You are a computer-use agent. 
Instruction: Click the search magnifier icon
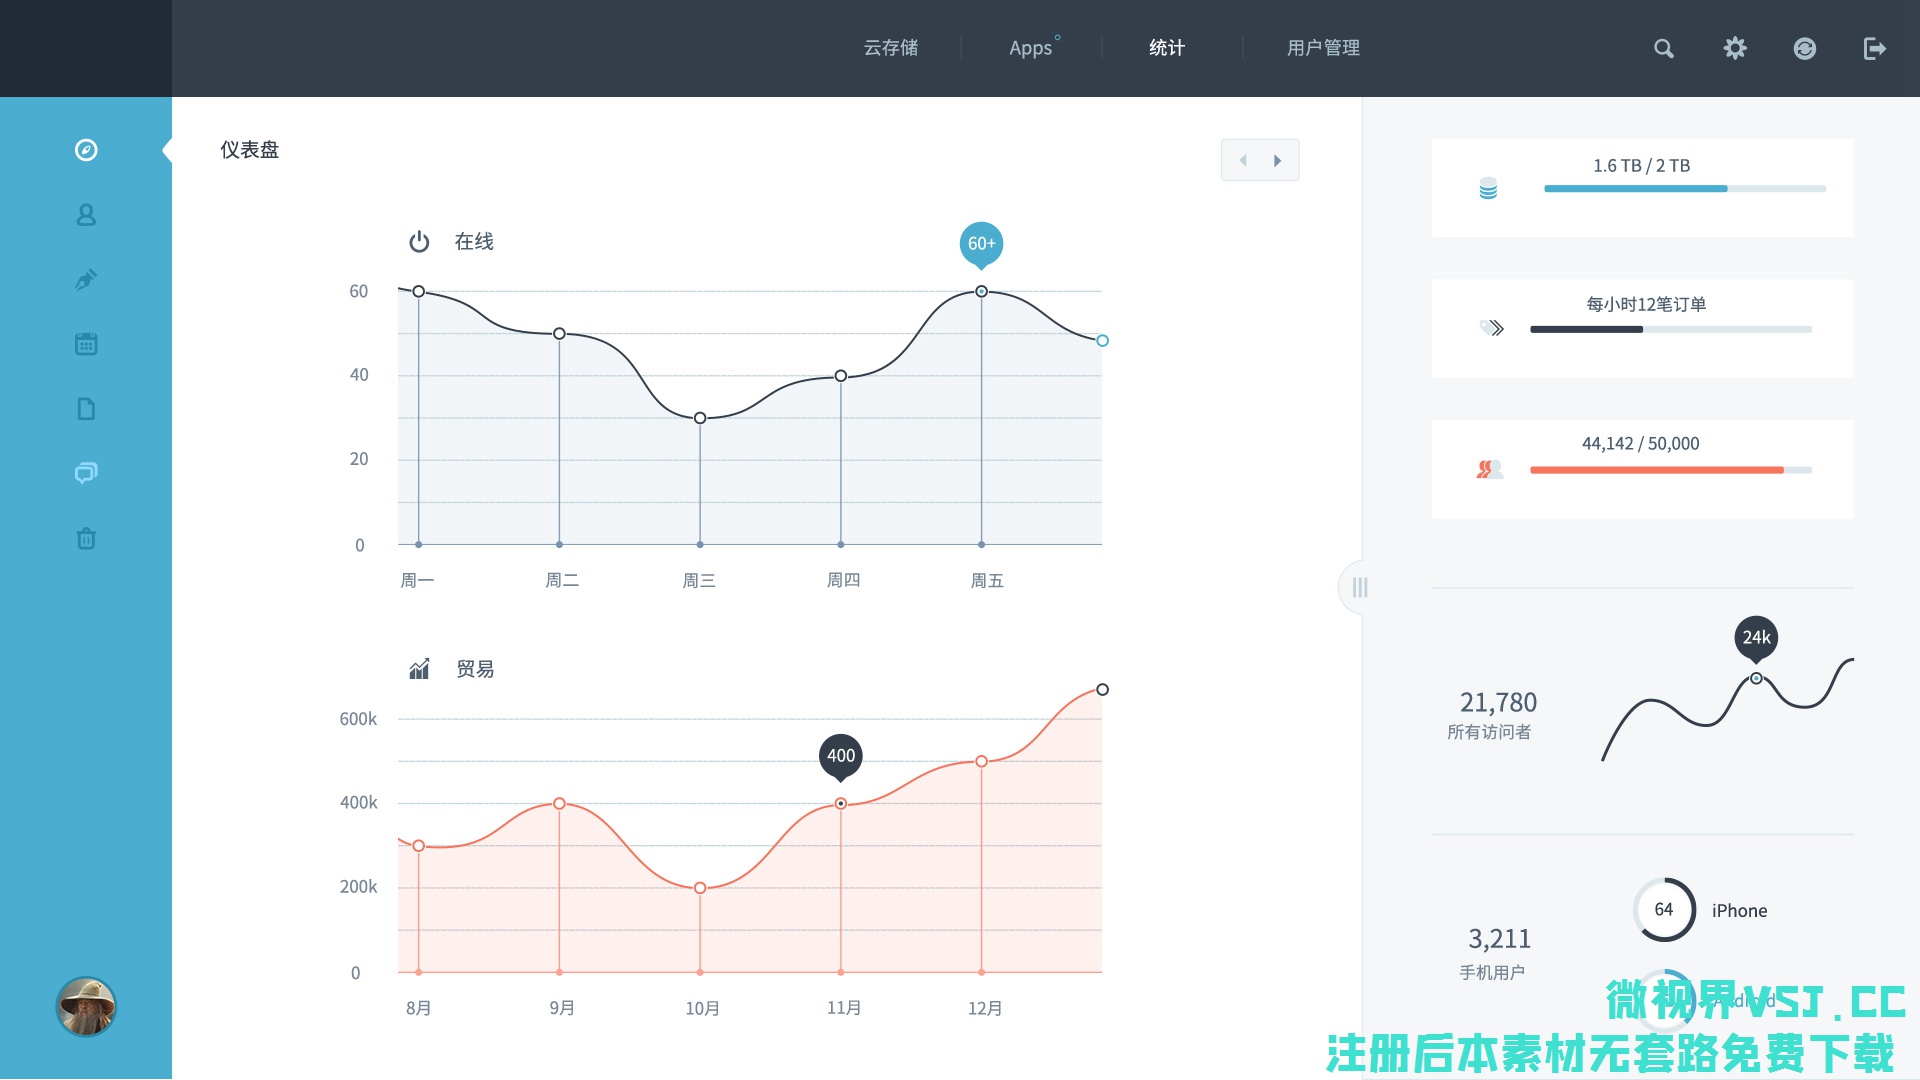point(1663,48)
